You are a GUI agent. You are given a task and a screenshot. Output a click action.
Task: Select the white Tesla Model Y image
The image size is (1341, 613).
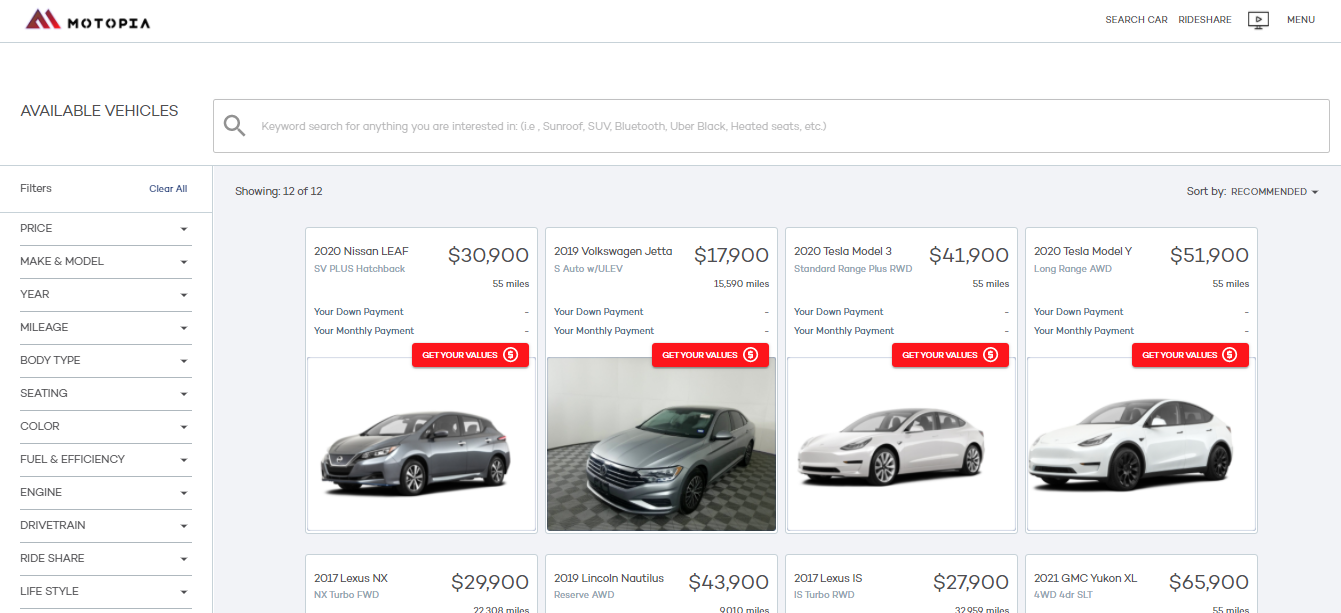point(1141,445)
